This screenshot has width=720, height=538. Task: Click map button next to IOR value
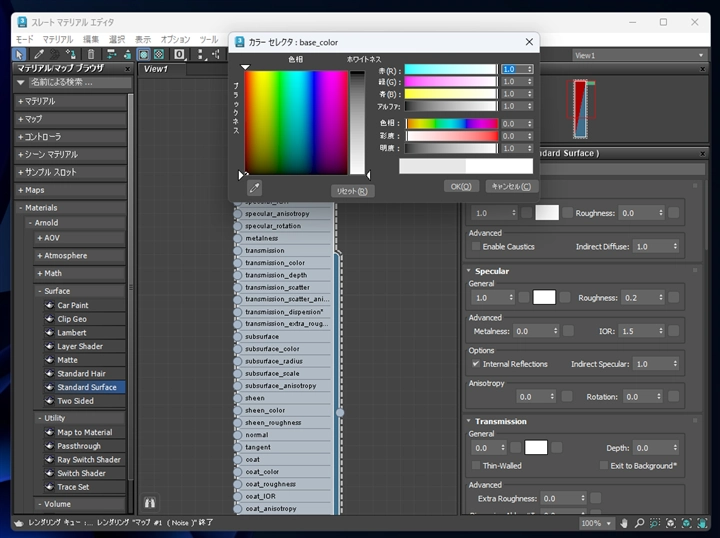[674, 331]
